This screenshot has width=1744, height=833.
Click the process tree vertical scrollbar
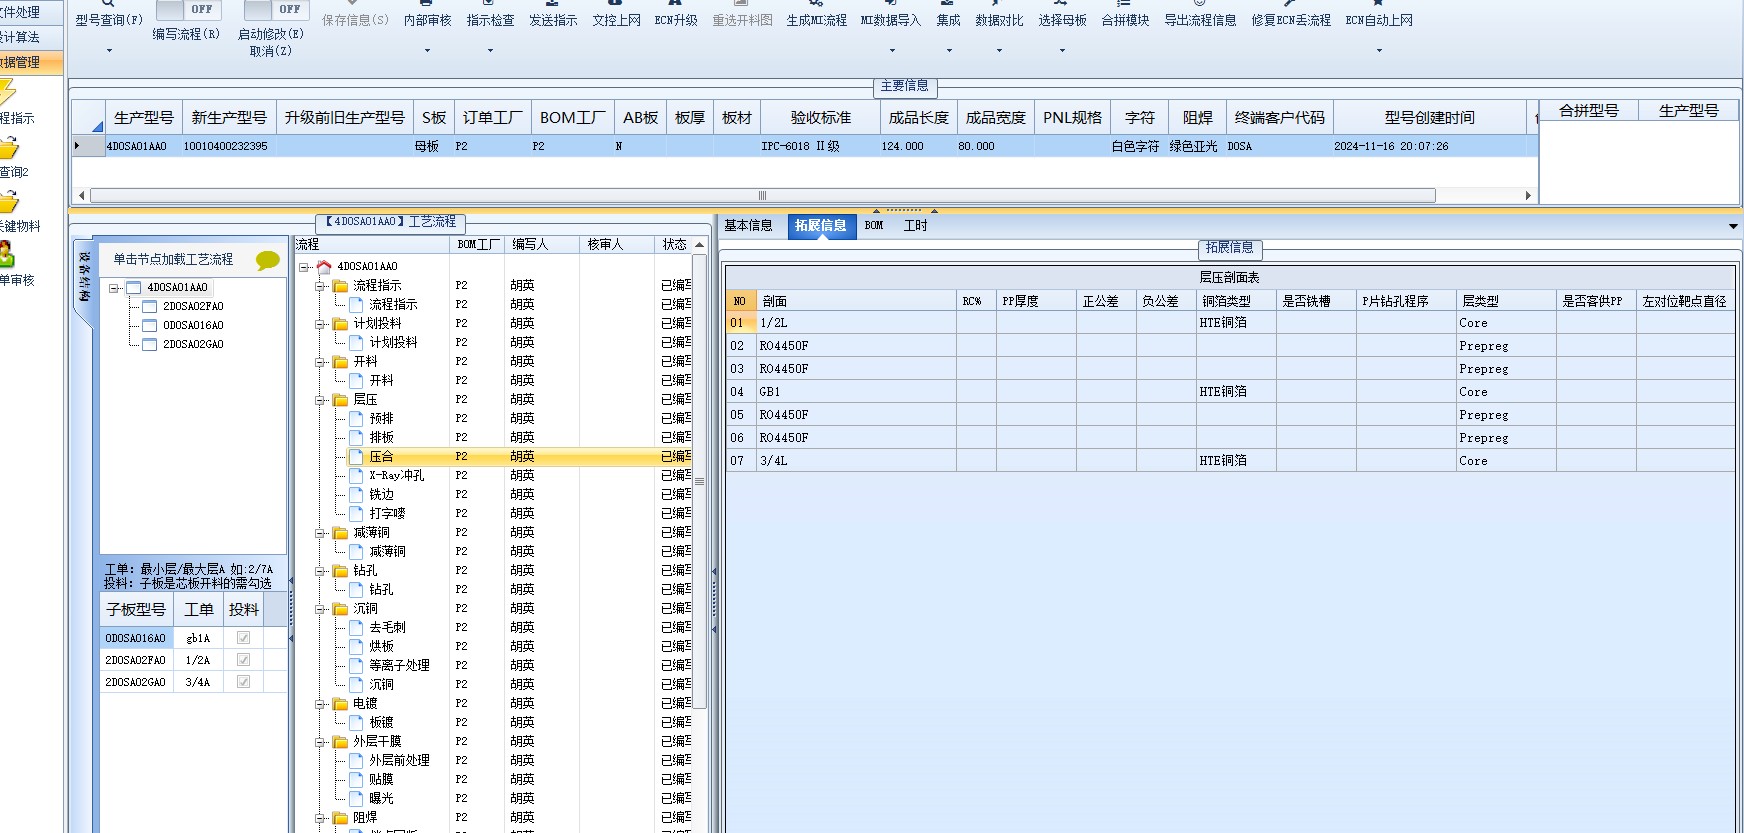(x=699, y=482)
